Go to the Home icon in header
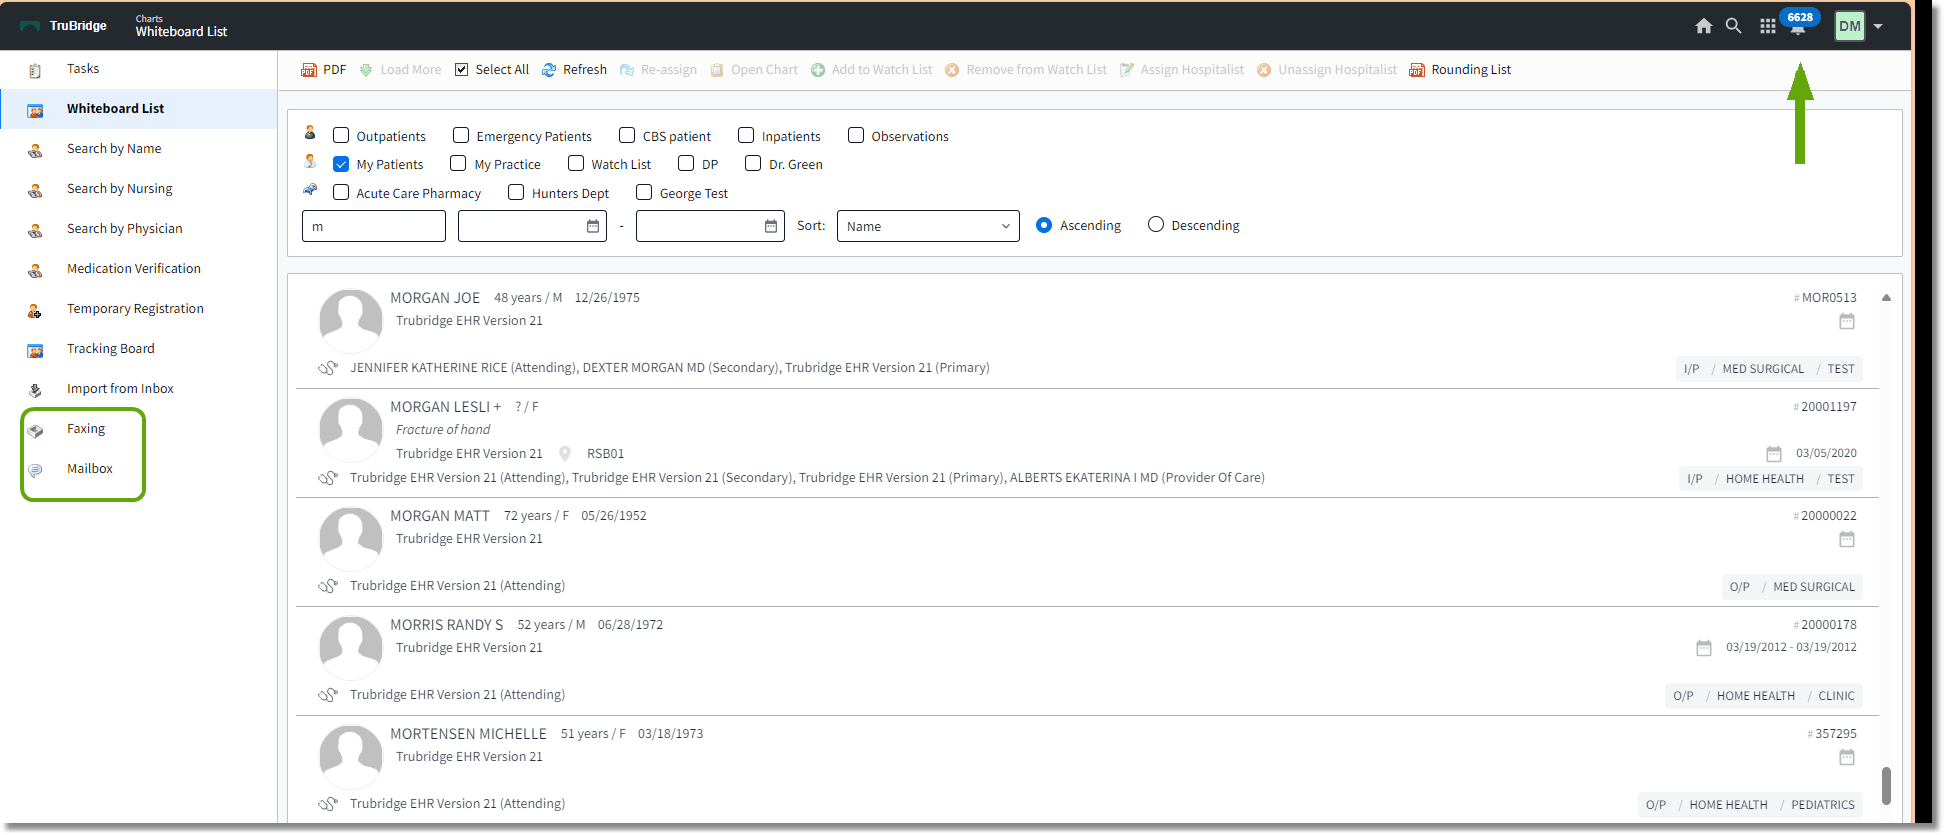The width and height of the screenshot is (1944, 835). click(1704, 26)
